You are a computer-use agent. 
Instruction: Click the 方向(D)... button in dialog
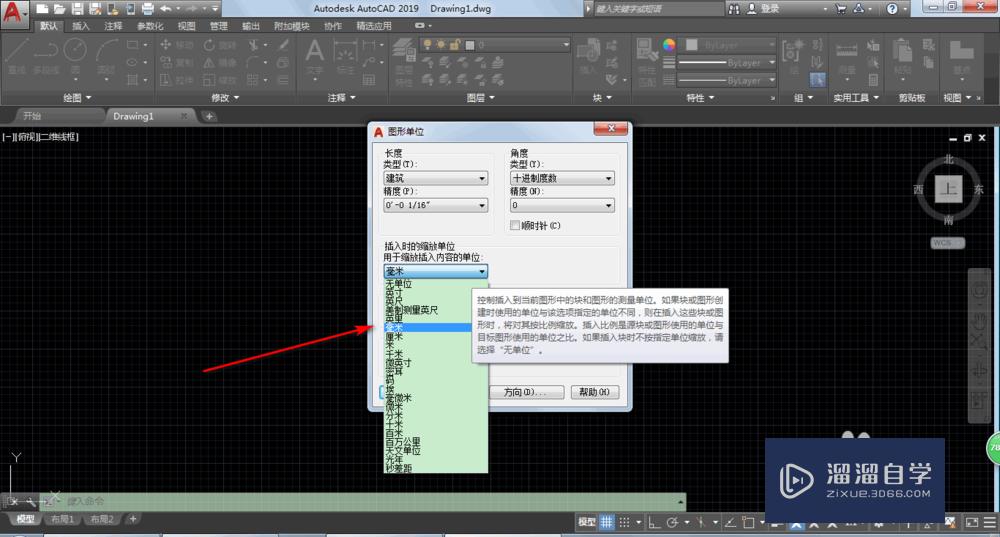pyautogui.click(x=526, y=392)
